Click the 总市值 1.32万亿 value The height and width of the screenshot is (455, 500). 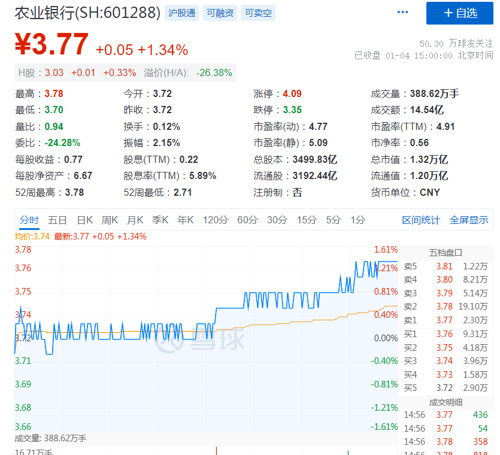coord(429,160)
